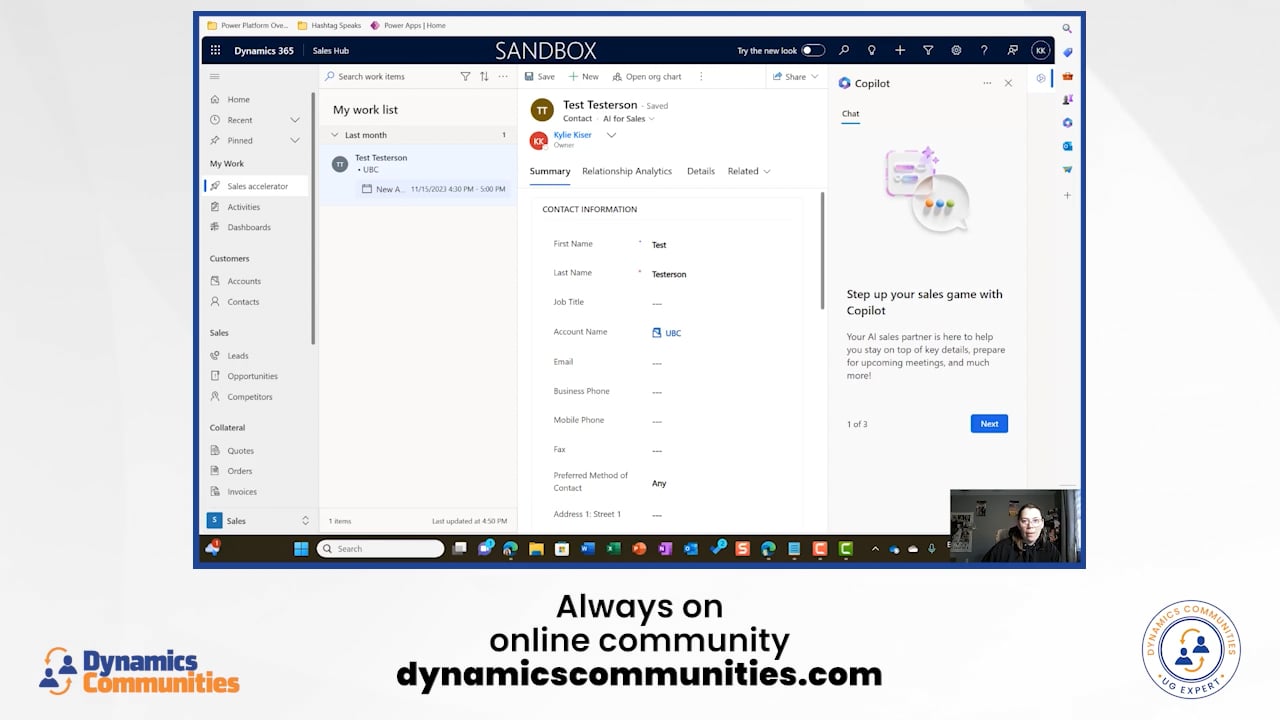Image resolution: width=1280 pixels, height=720 pixels.
Task: Open the Share dropdown arrow
Action: pyautogui.click(x=815, y=76)
